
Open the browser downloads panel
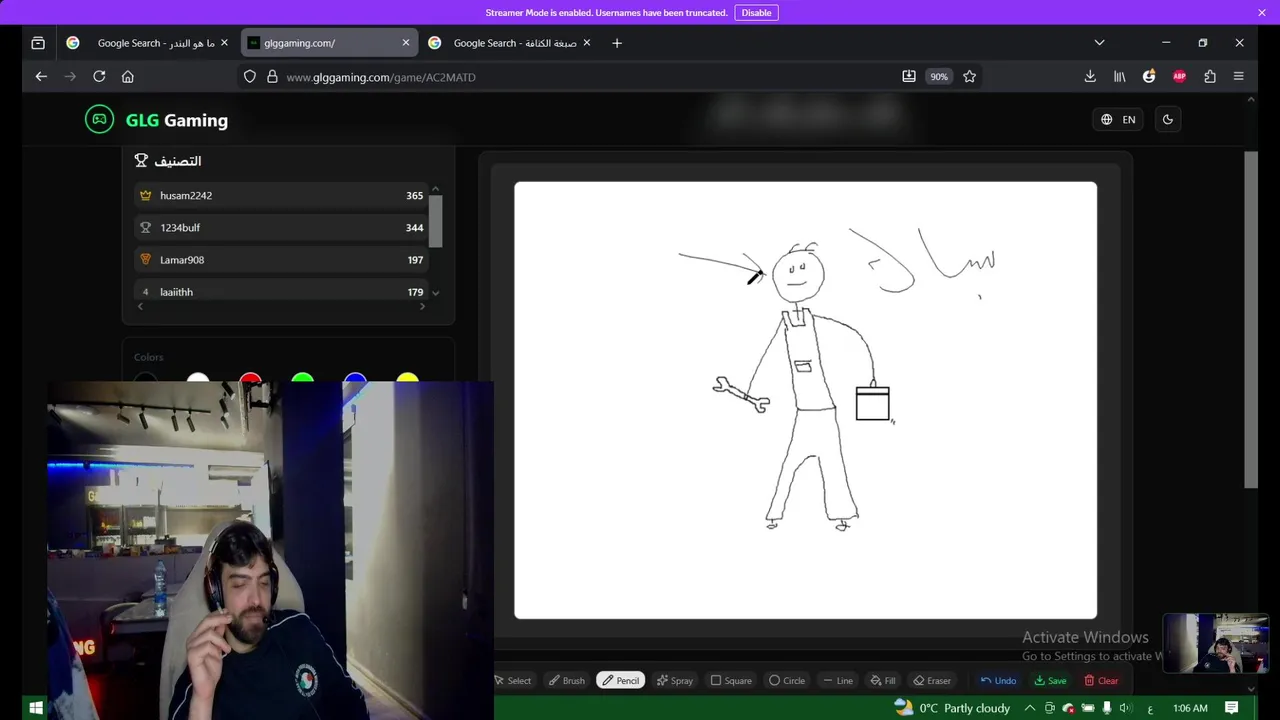[1090, 77]
